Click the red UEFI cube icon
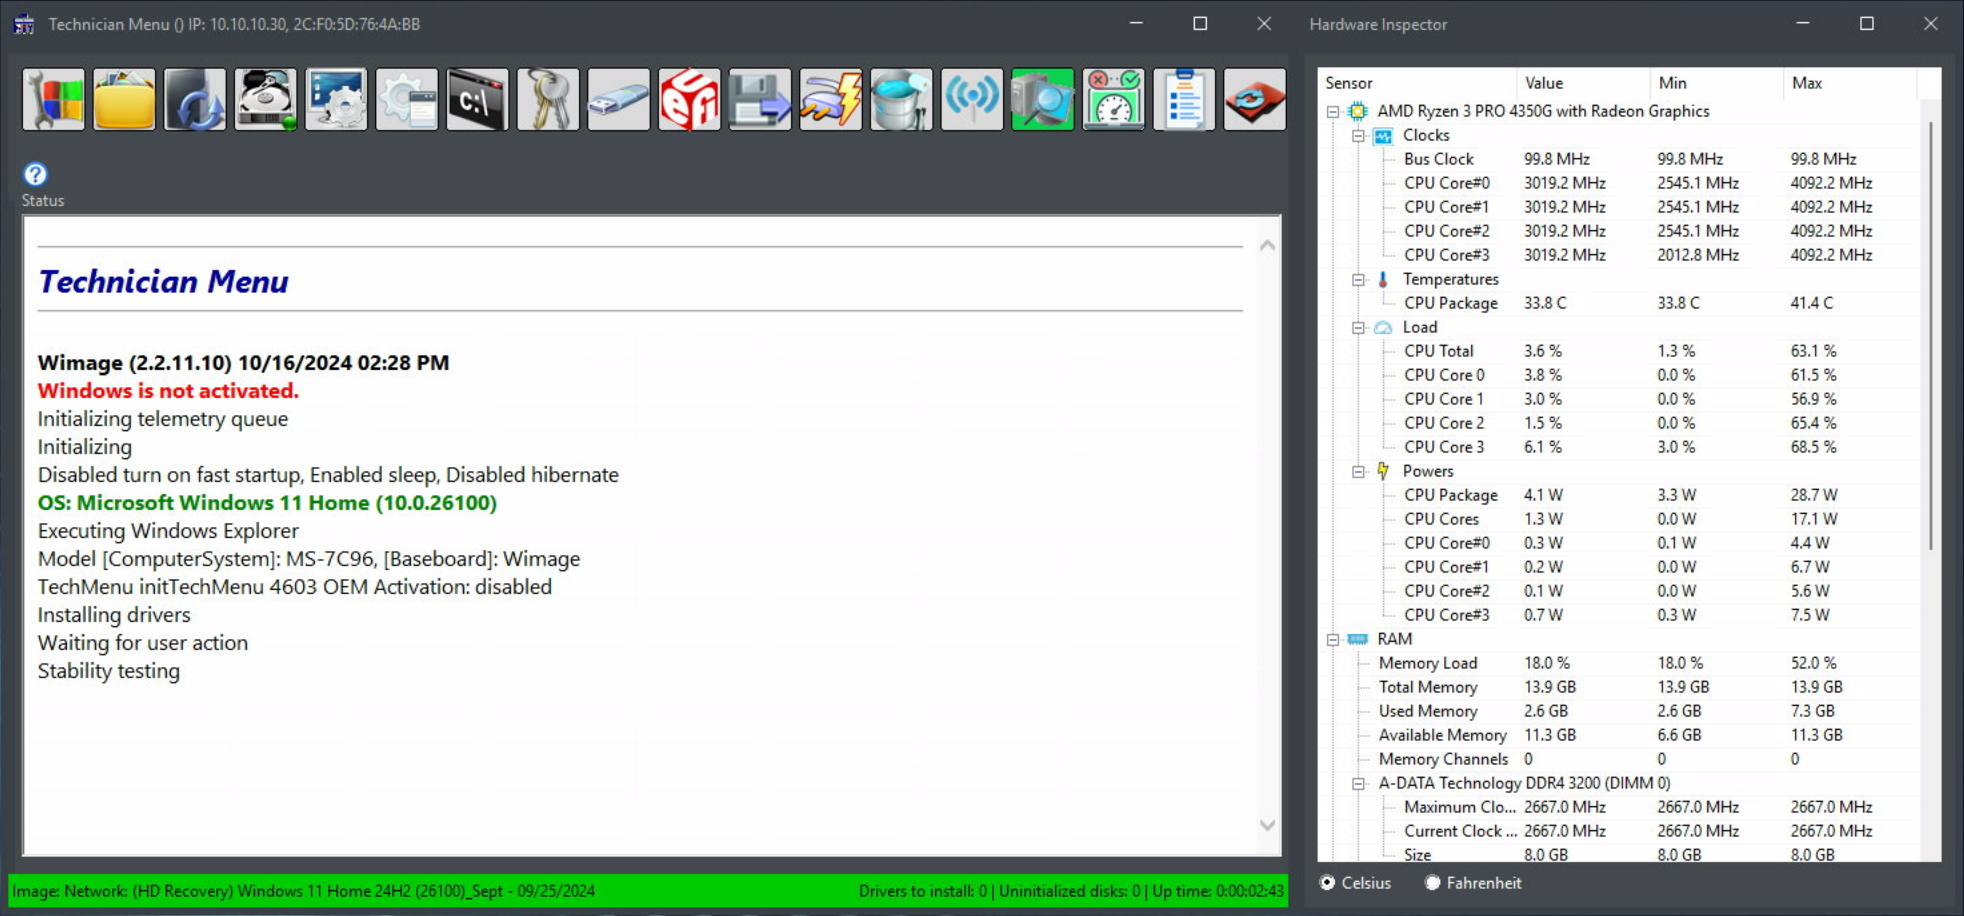Screen dimensions: 1964x916 689,99
